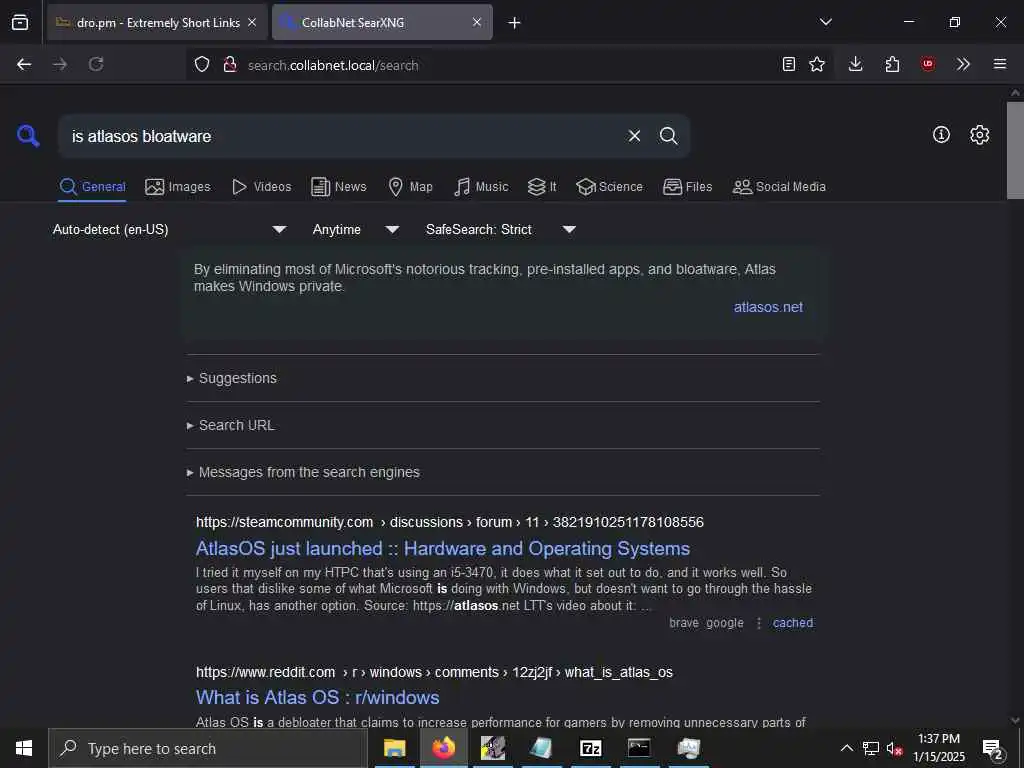Screen dimensions: 1024x768
Task: Open the extensions puzzle icon
Action: coord(892,64)
